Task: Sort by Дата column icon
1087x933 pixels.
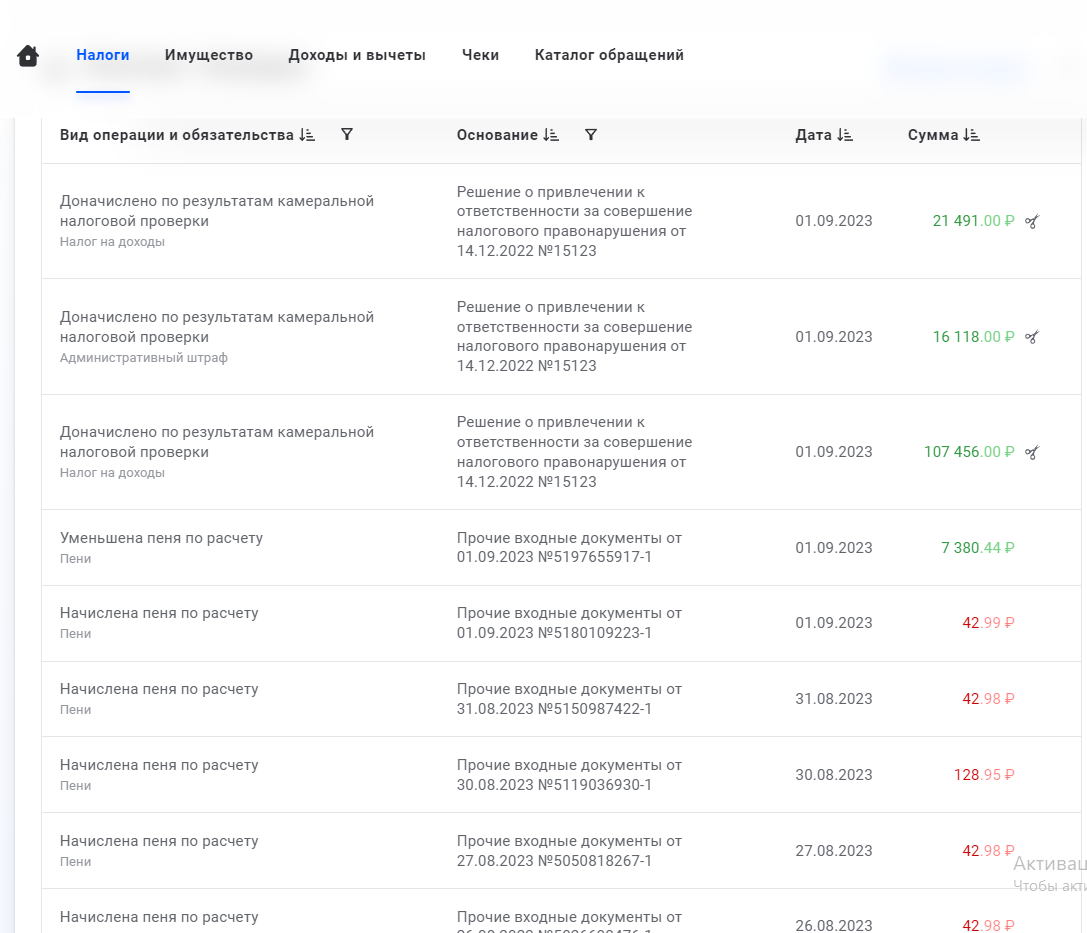Action: pyautogui.click(x=845, y=135)
